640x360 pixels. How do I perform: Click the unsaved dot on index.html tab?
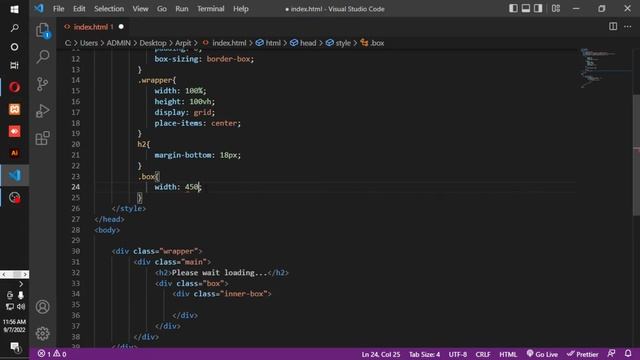pos(121,27)
